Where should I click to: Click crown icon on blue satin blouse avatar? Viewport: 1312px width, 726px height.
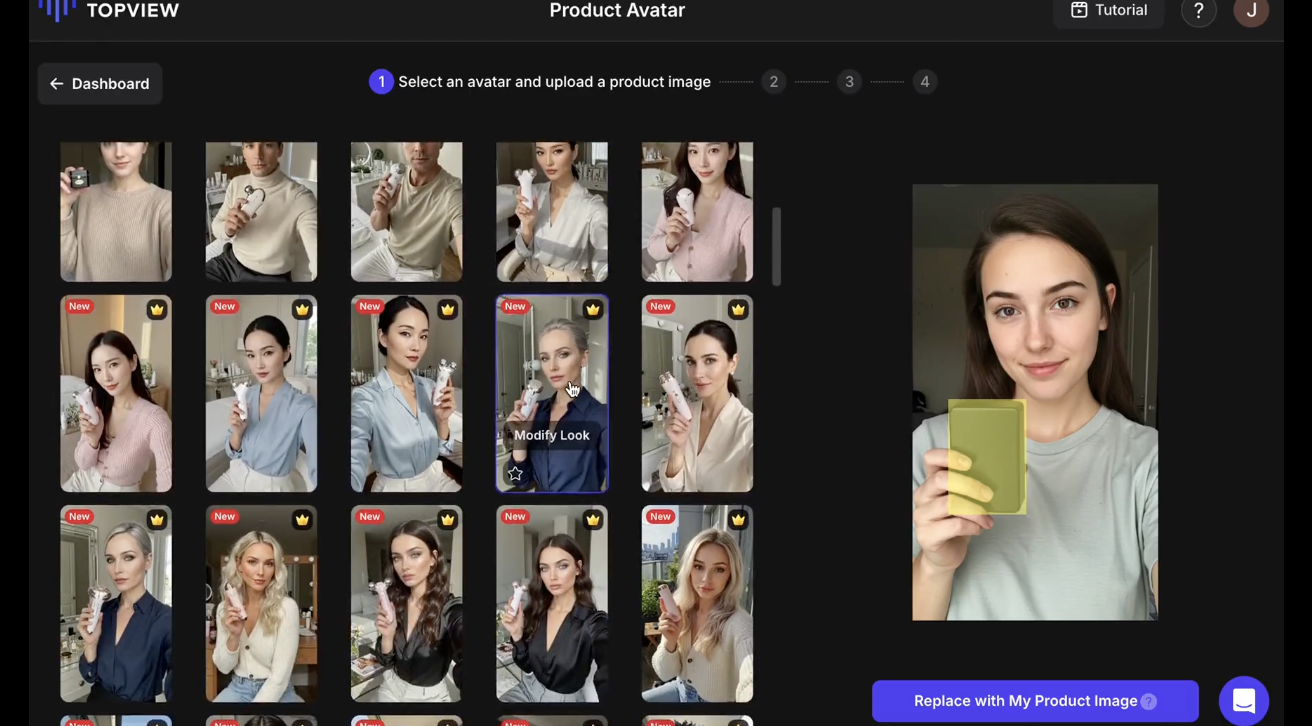click(448, 310)
